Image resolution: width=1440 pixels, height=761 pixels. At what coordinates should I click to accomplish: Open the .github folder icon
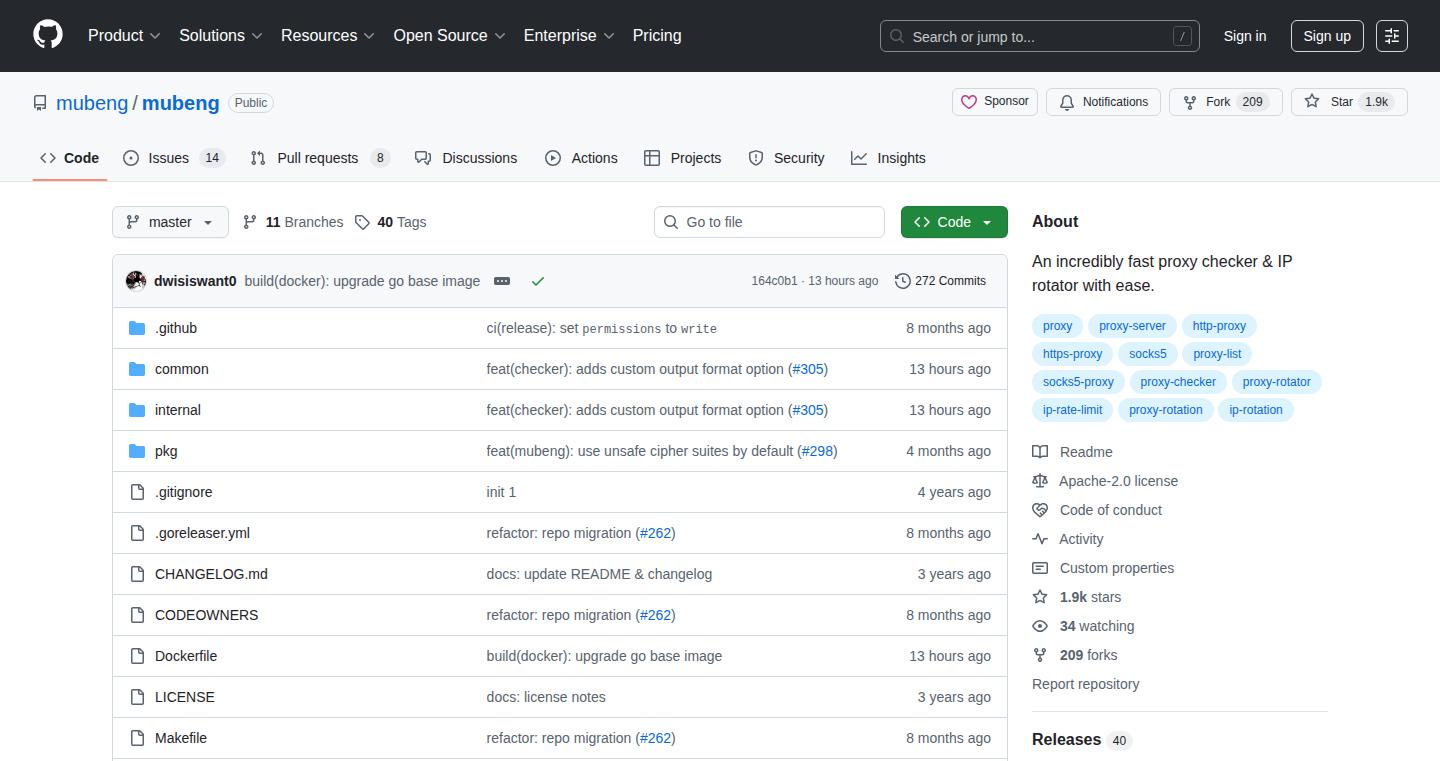pos(137,328)
